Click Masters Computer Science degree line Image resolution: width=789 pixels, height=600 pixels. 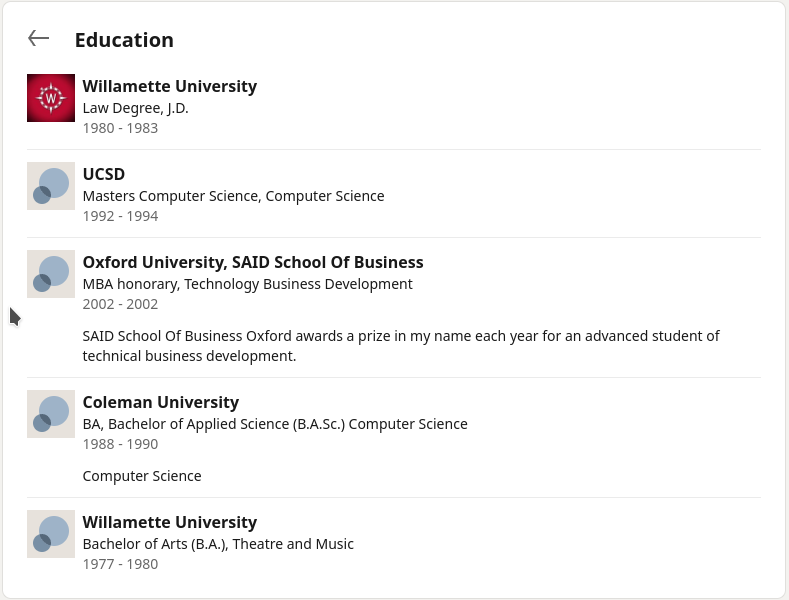tap(233, 196)
